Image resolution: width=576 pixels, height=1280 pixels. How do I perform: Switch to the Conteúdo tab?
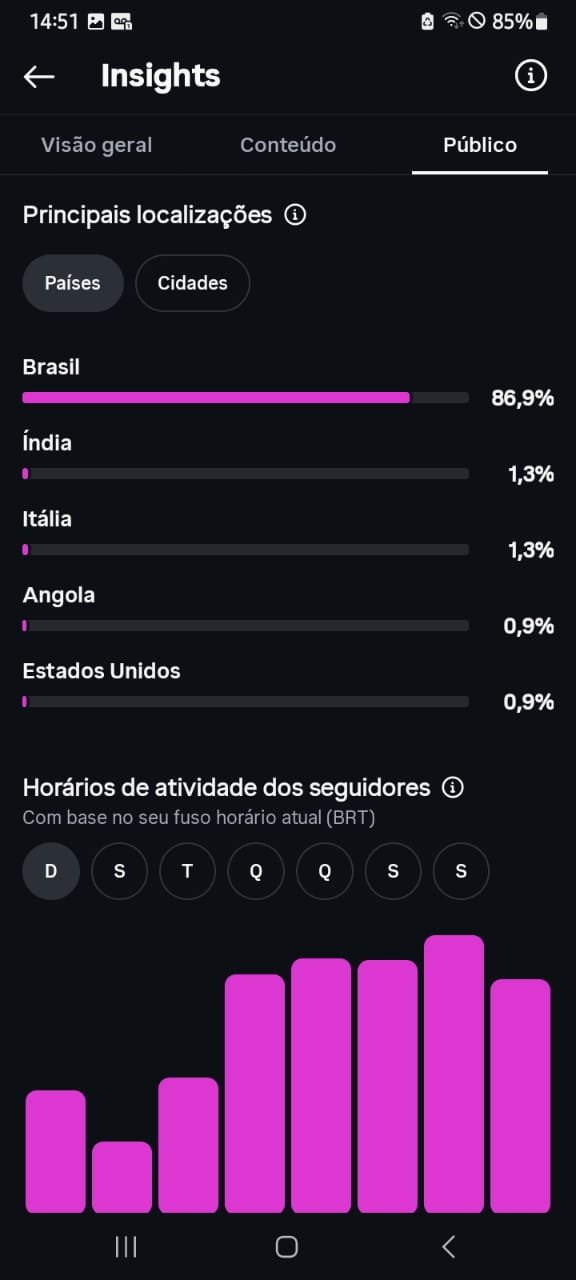point(288,145)
